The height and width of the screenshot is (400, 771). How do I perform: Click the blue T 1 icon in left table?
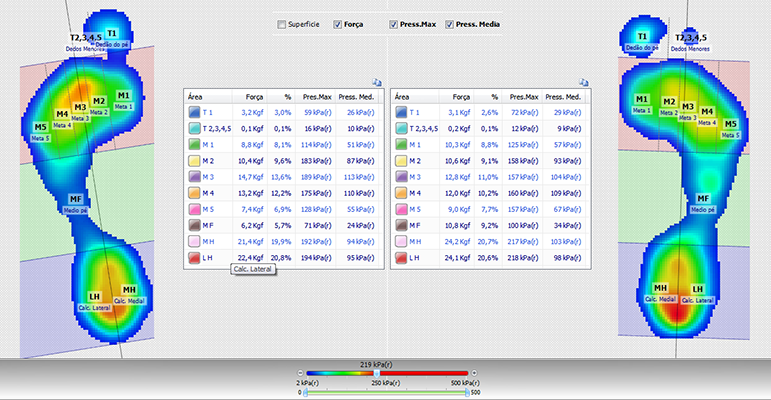(193, 113)
